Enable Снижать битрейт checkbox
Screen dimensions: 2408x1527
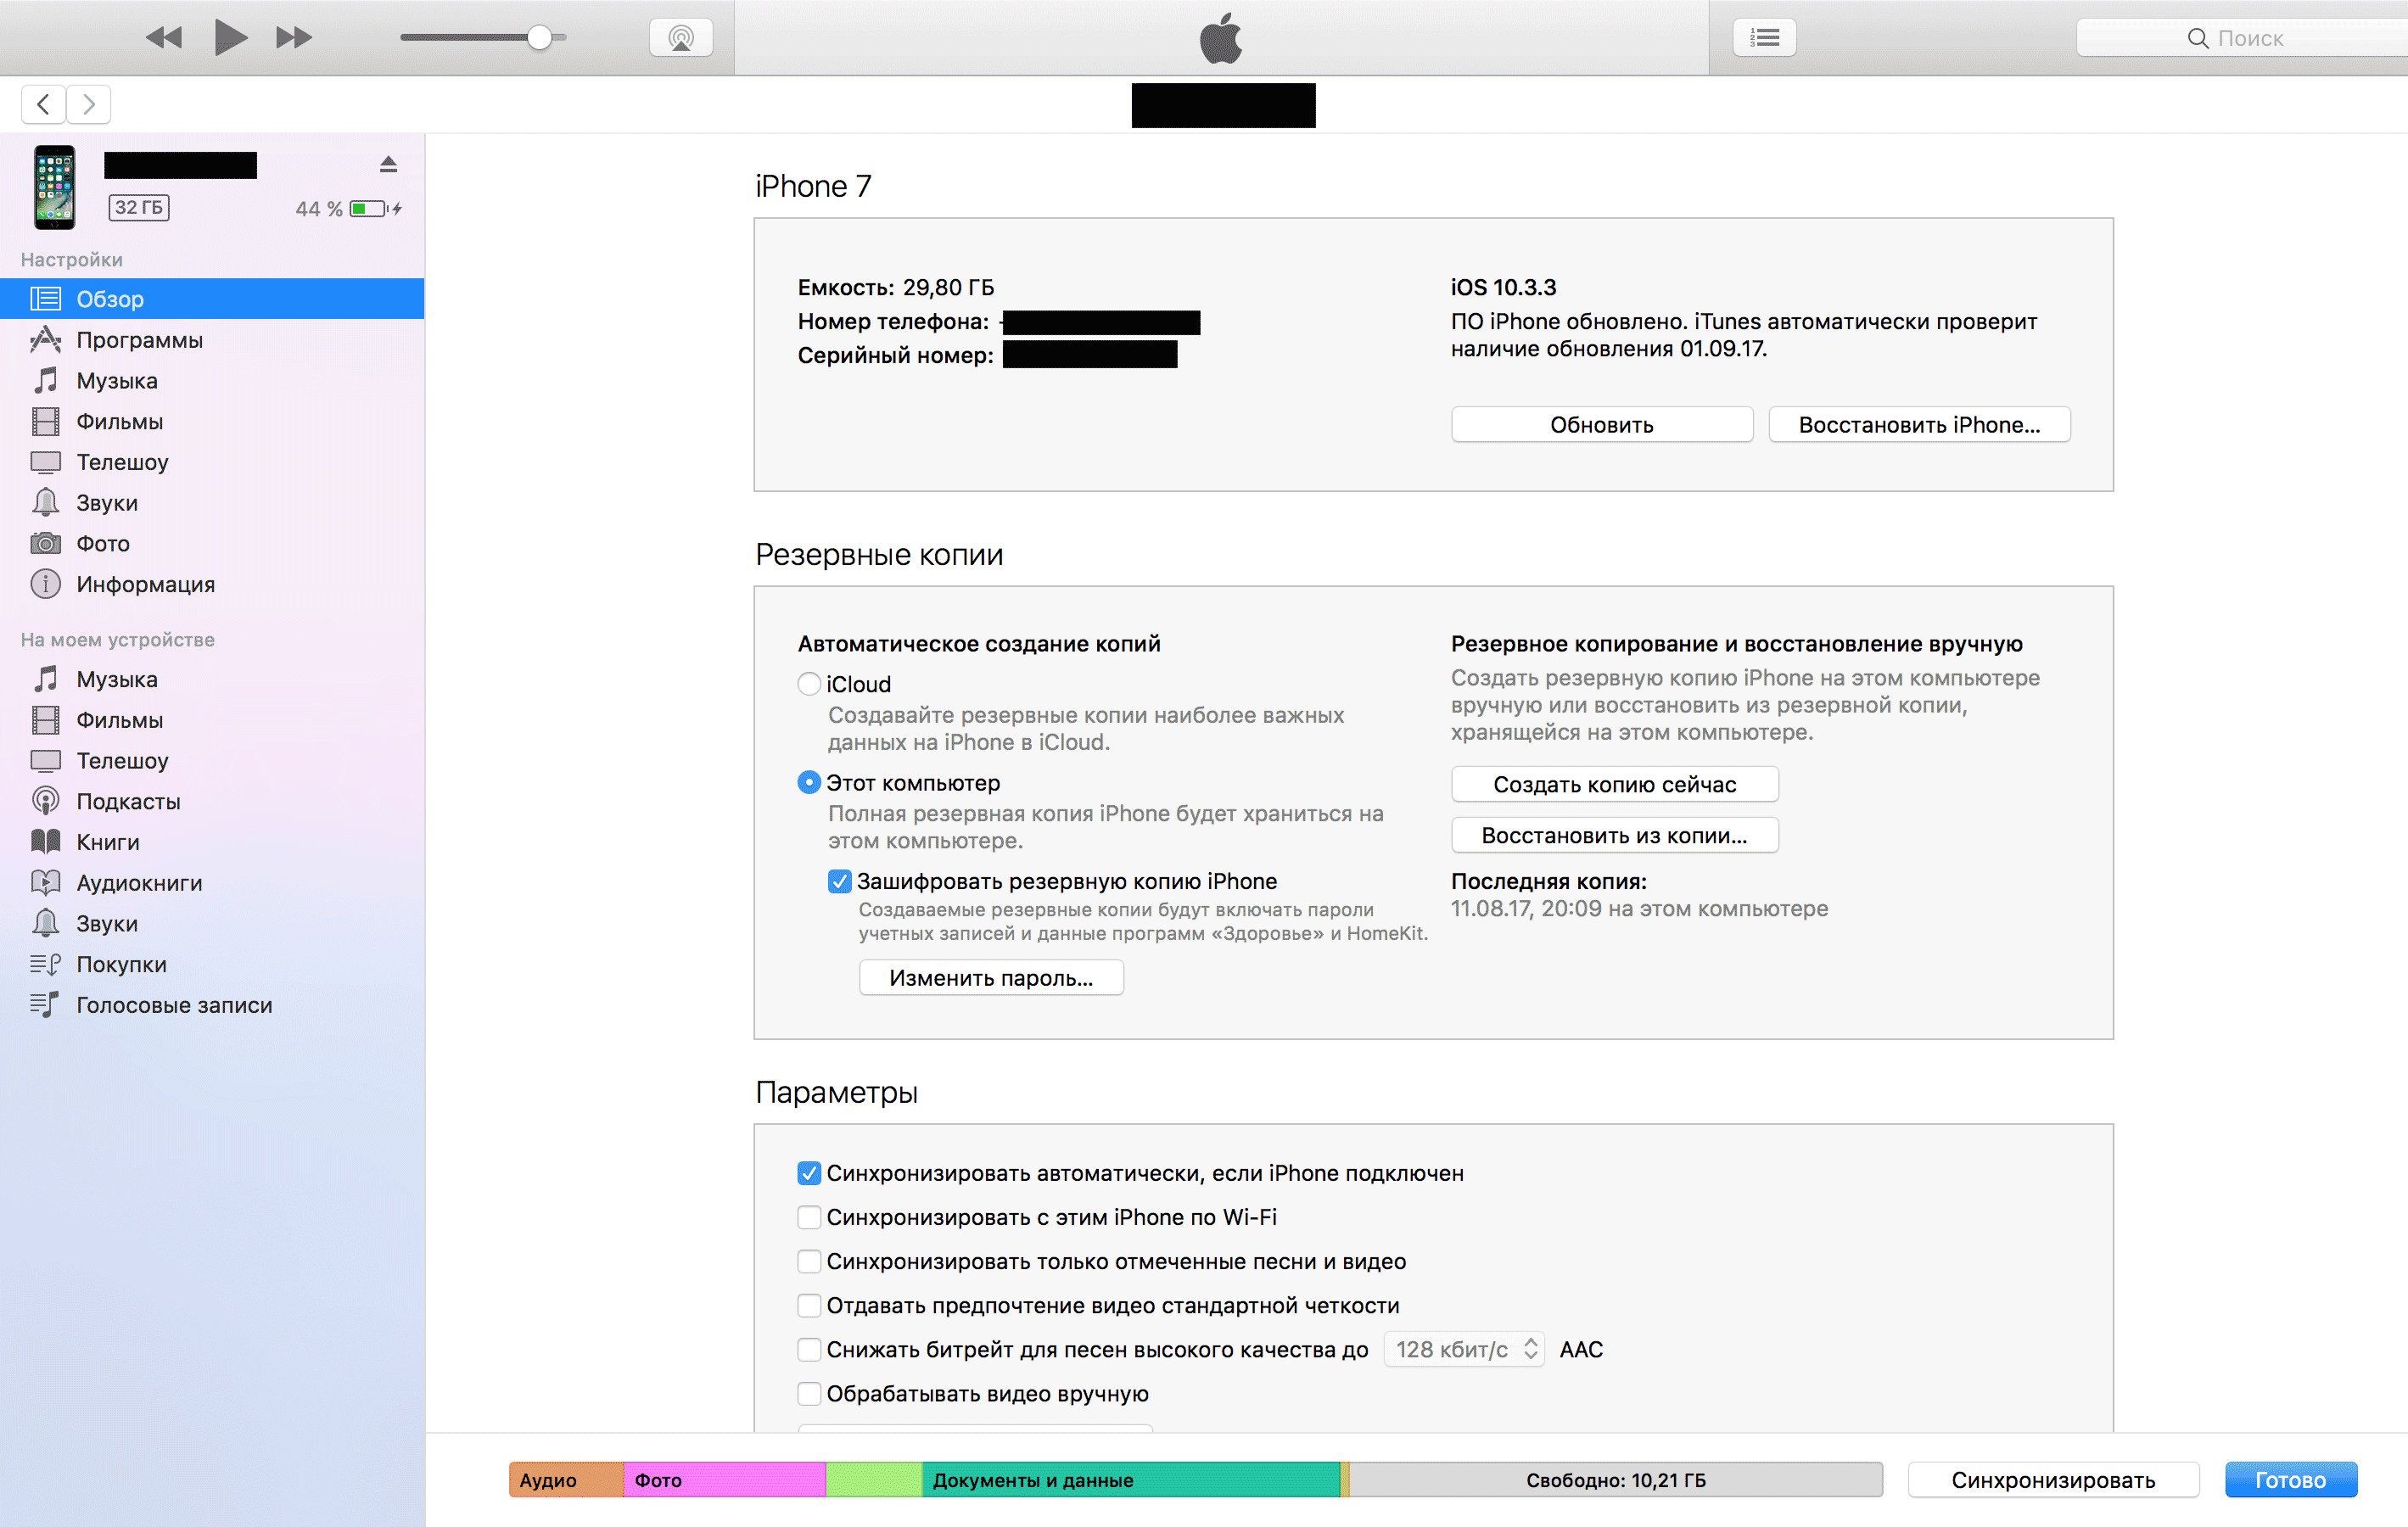pos(809,1349)
